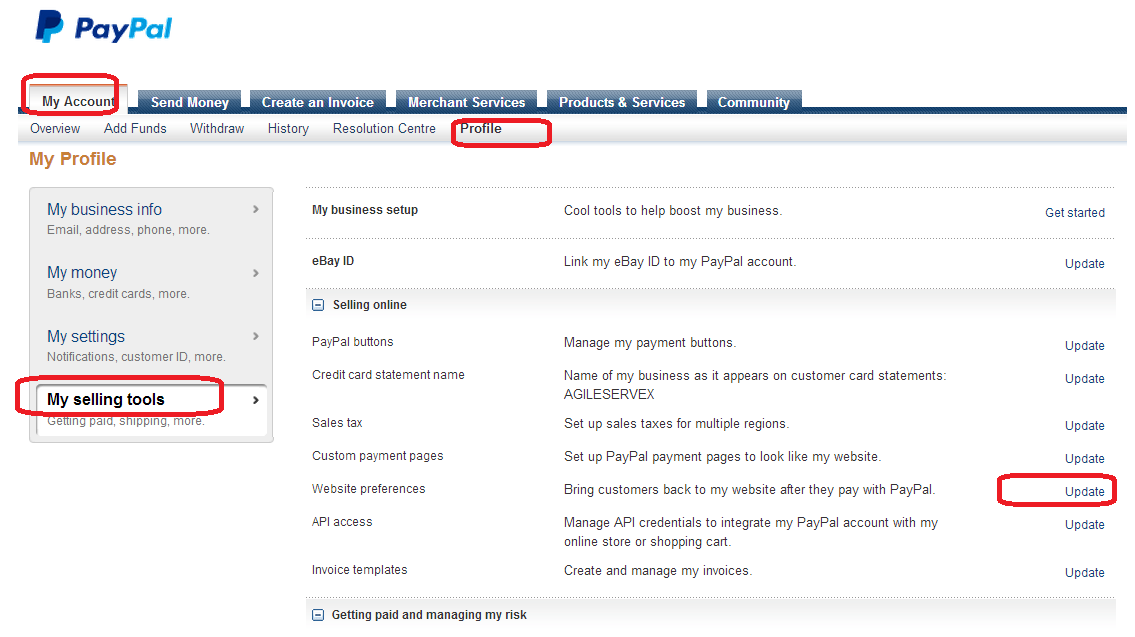
Task: Click the 'Invoice templates' row label
Action: 360,570
